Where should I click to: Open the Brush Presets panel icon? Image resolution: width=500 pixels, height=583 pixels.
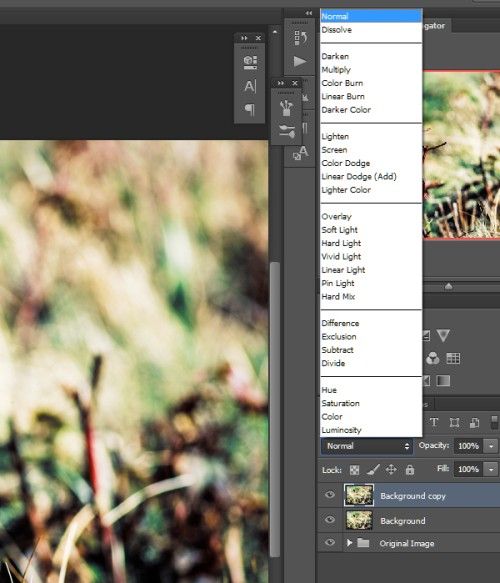286,107
